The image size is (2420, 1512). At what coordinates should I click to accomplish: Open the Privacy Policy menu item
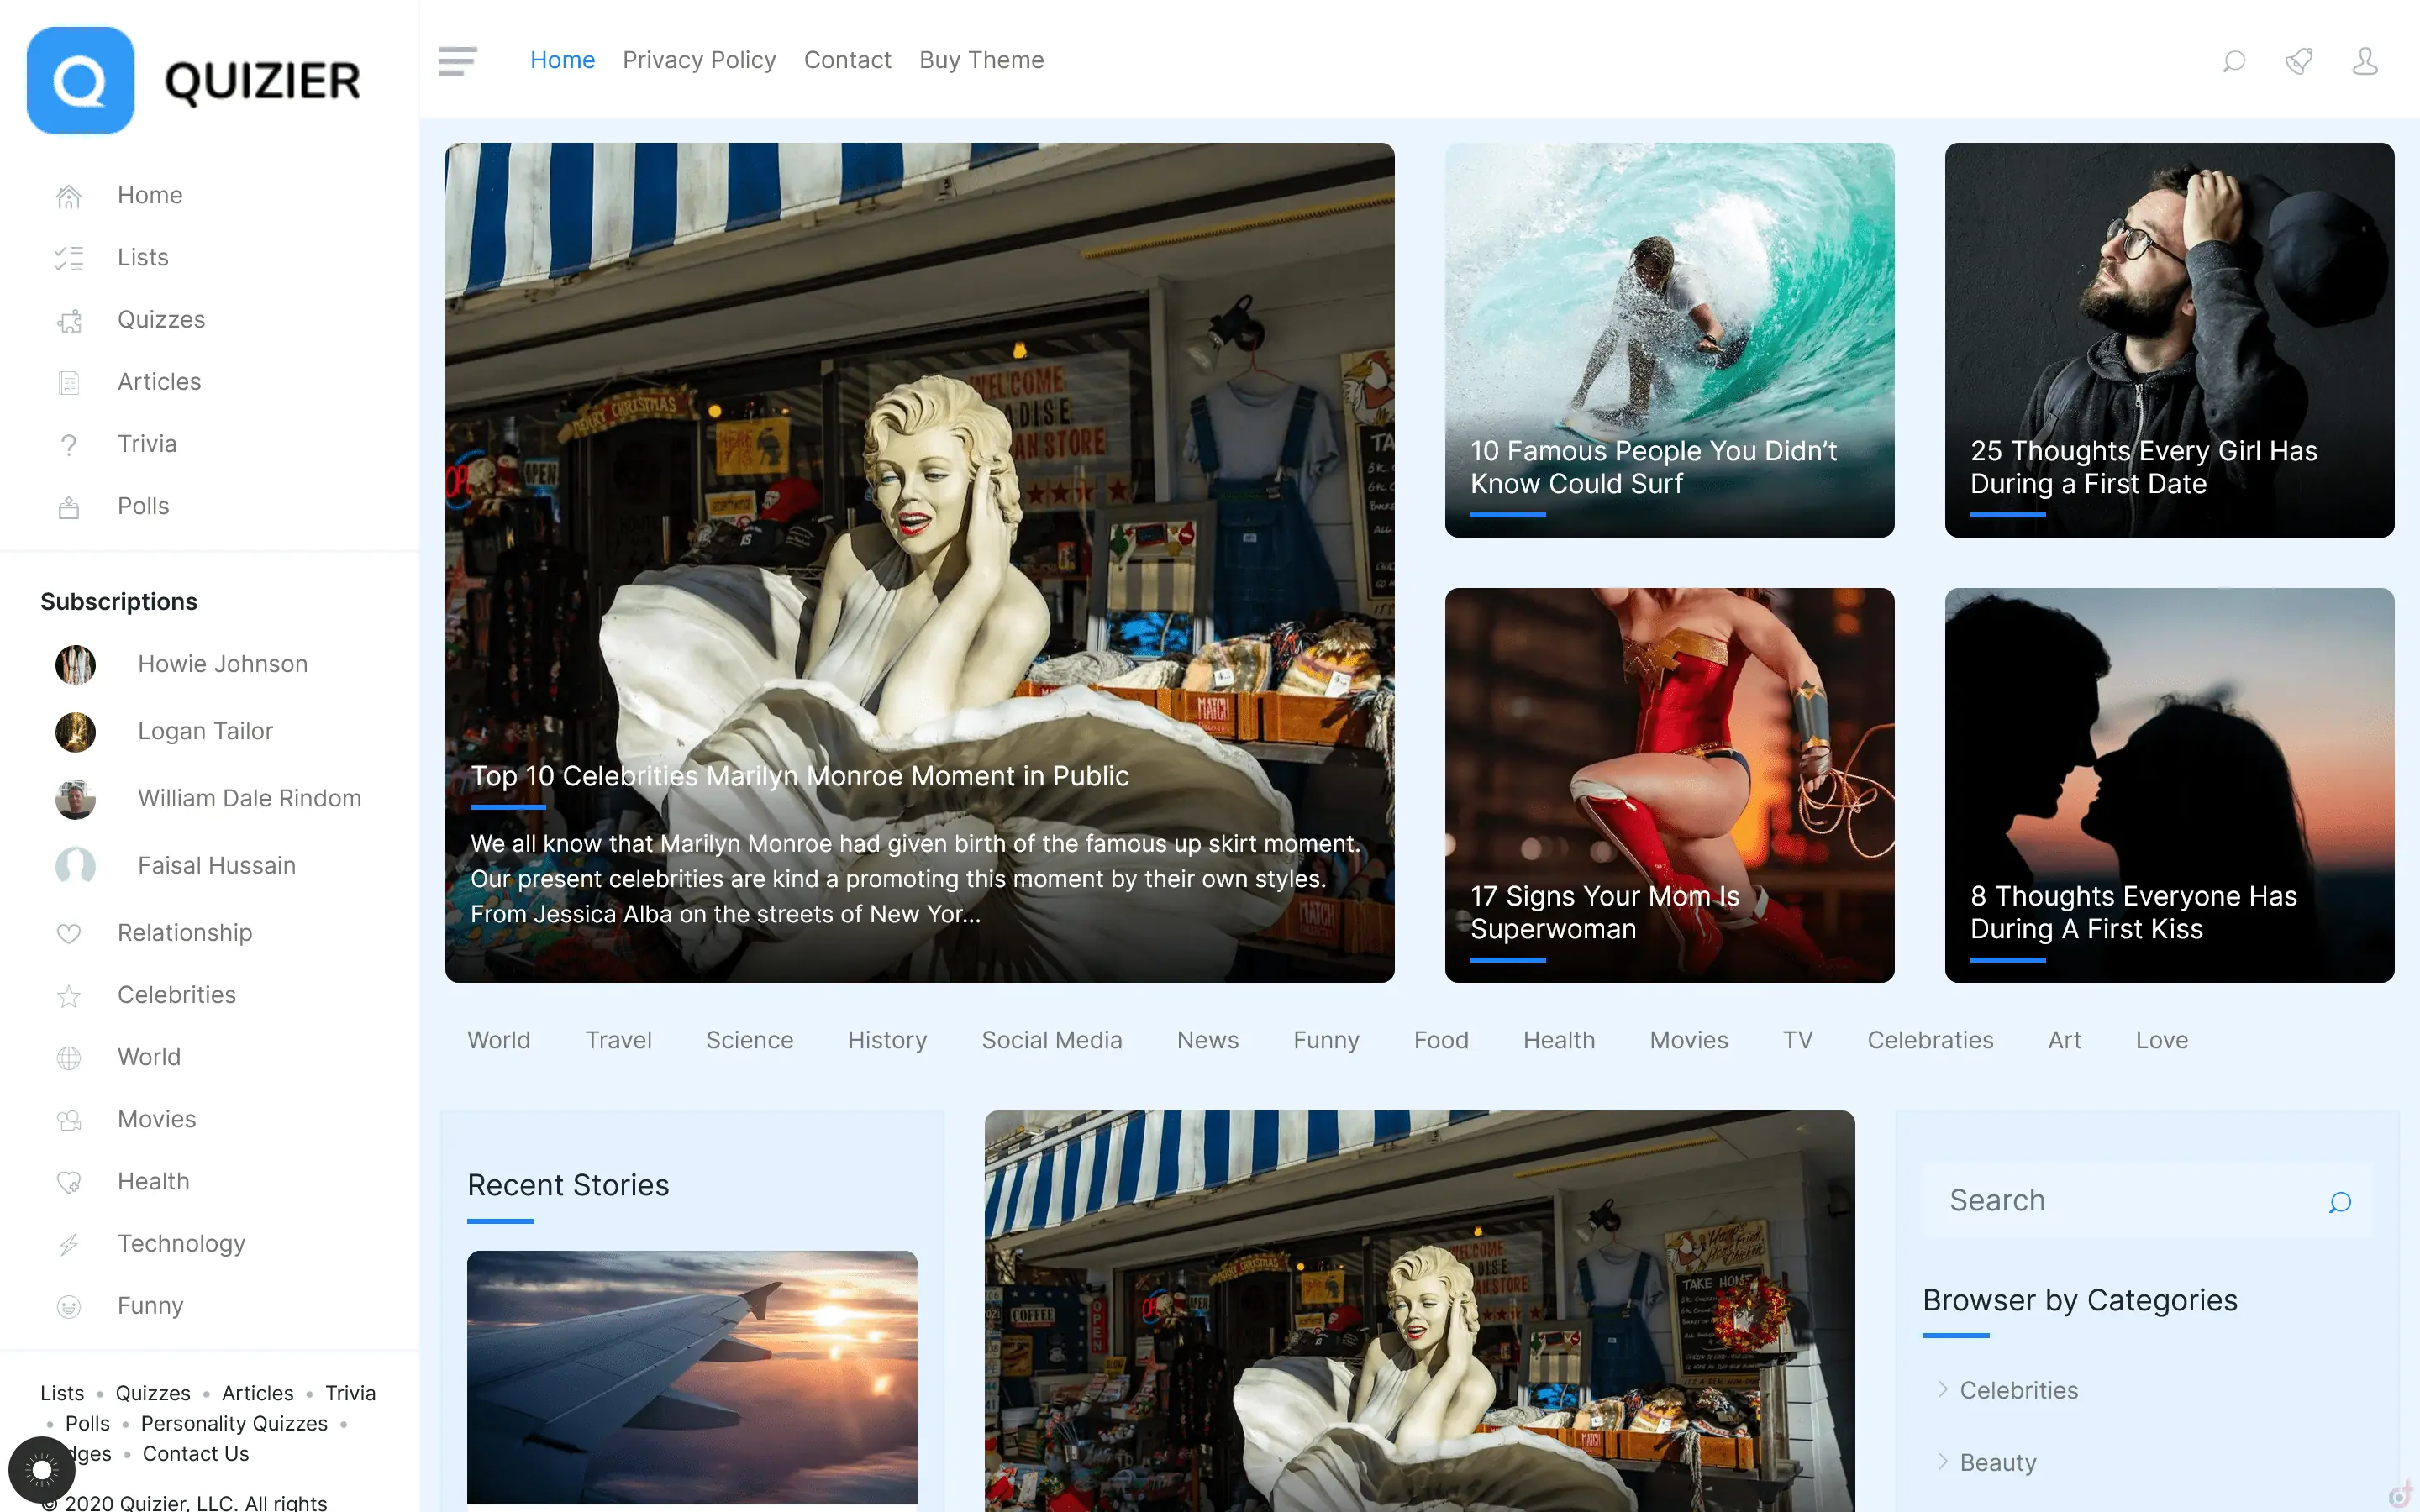tap(698, 60)
